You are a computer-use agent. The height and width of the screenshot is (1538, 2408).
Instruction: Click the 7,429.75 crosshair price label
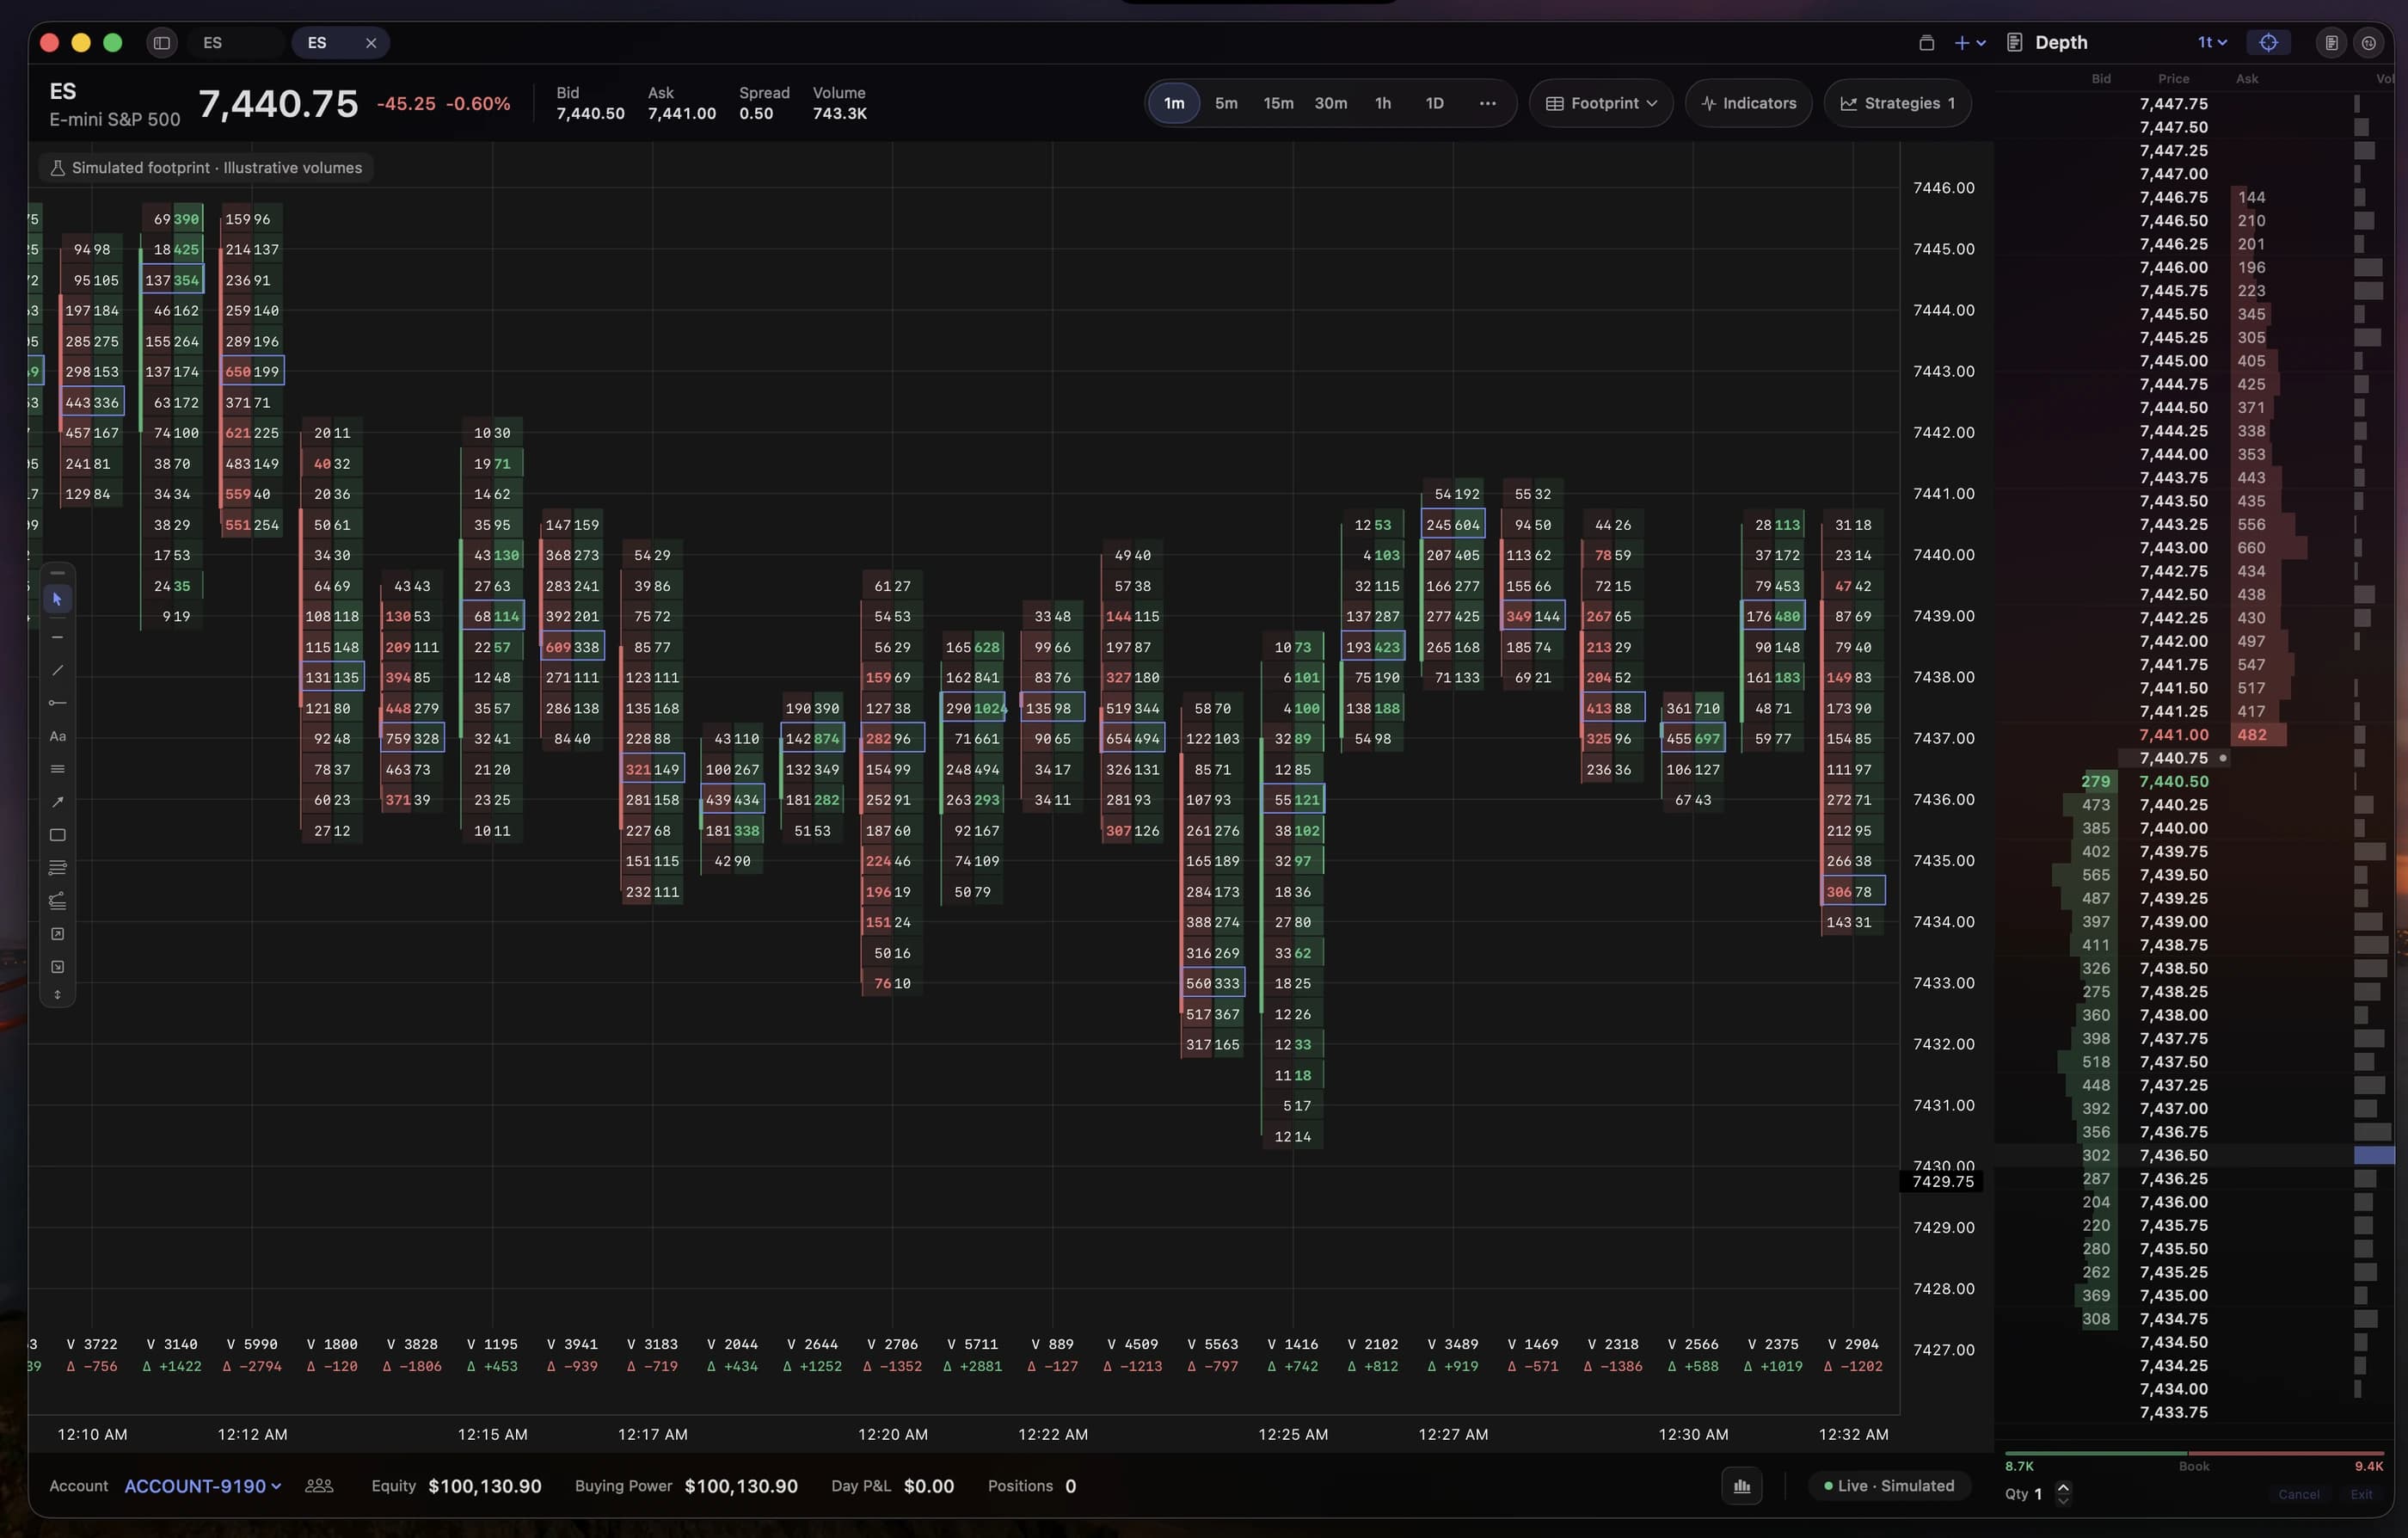pos(1942,1182)
